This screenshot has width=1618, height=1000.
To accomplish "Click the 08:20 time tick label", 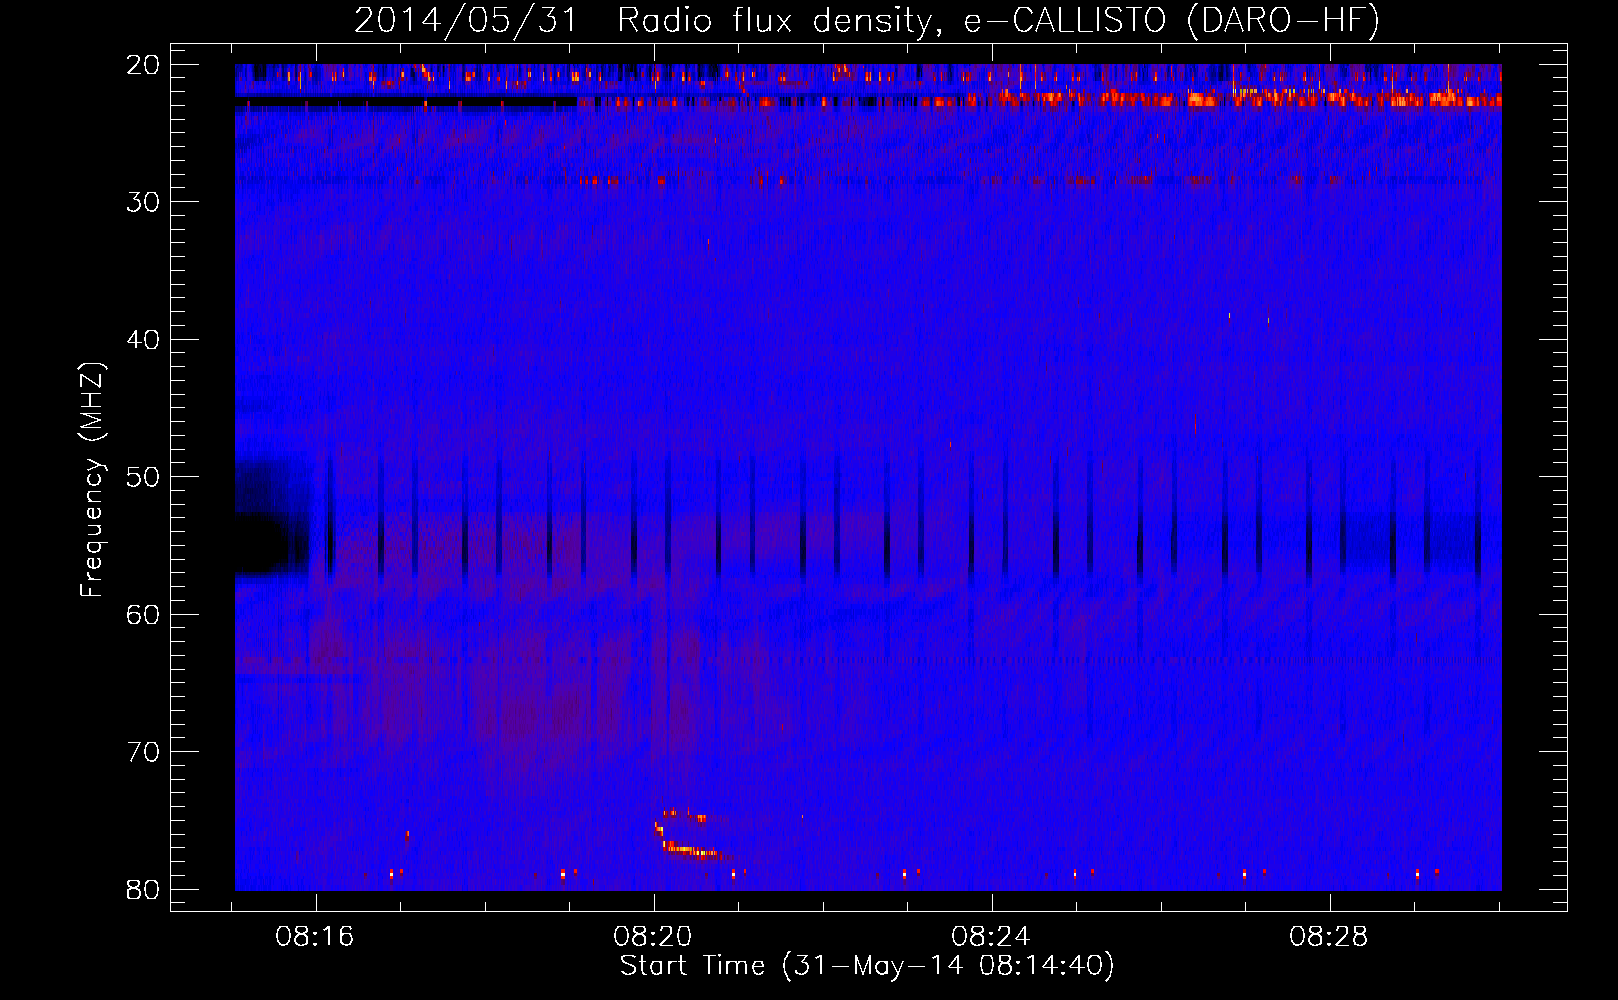I will pyautogui.click(x=653, y=937).
